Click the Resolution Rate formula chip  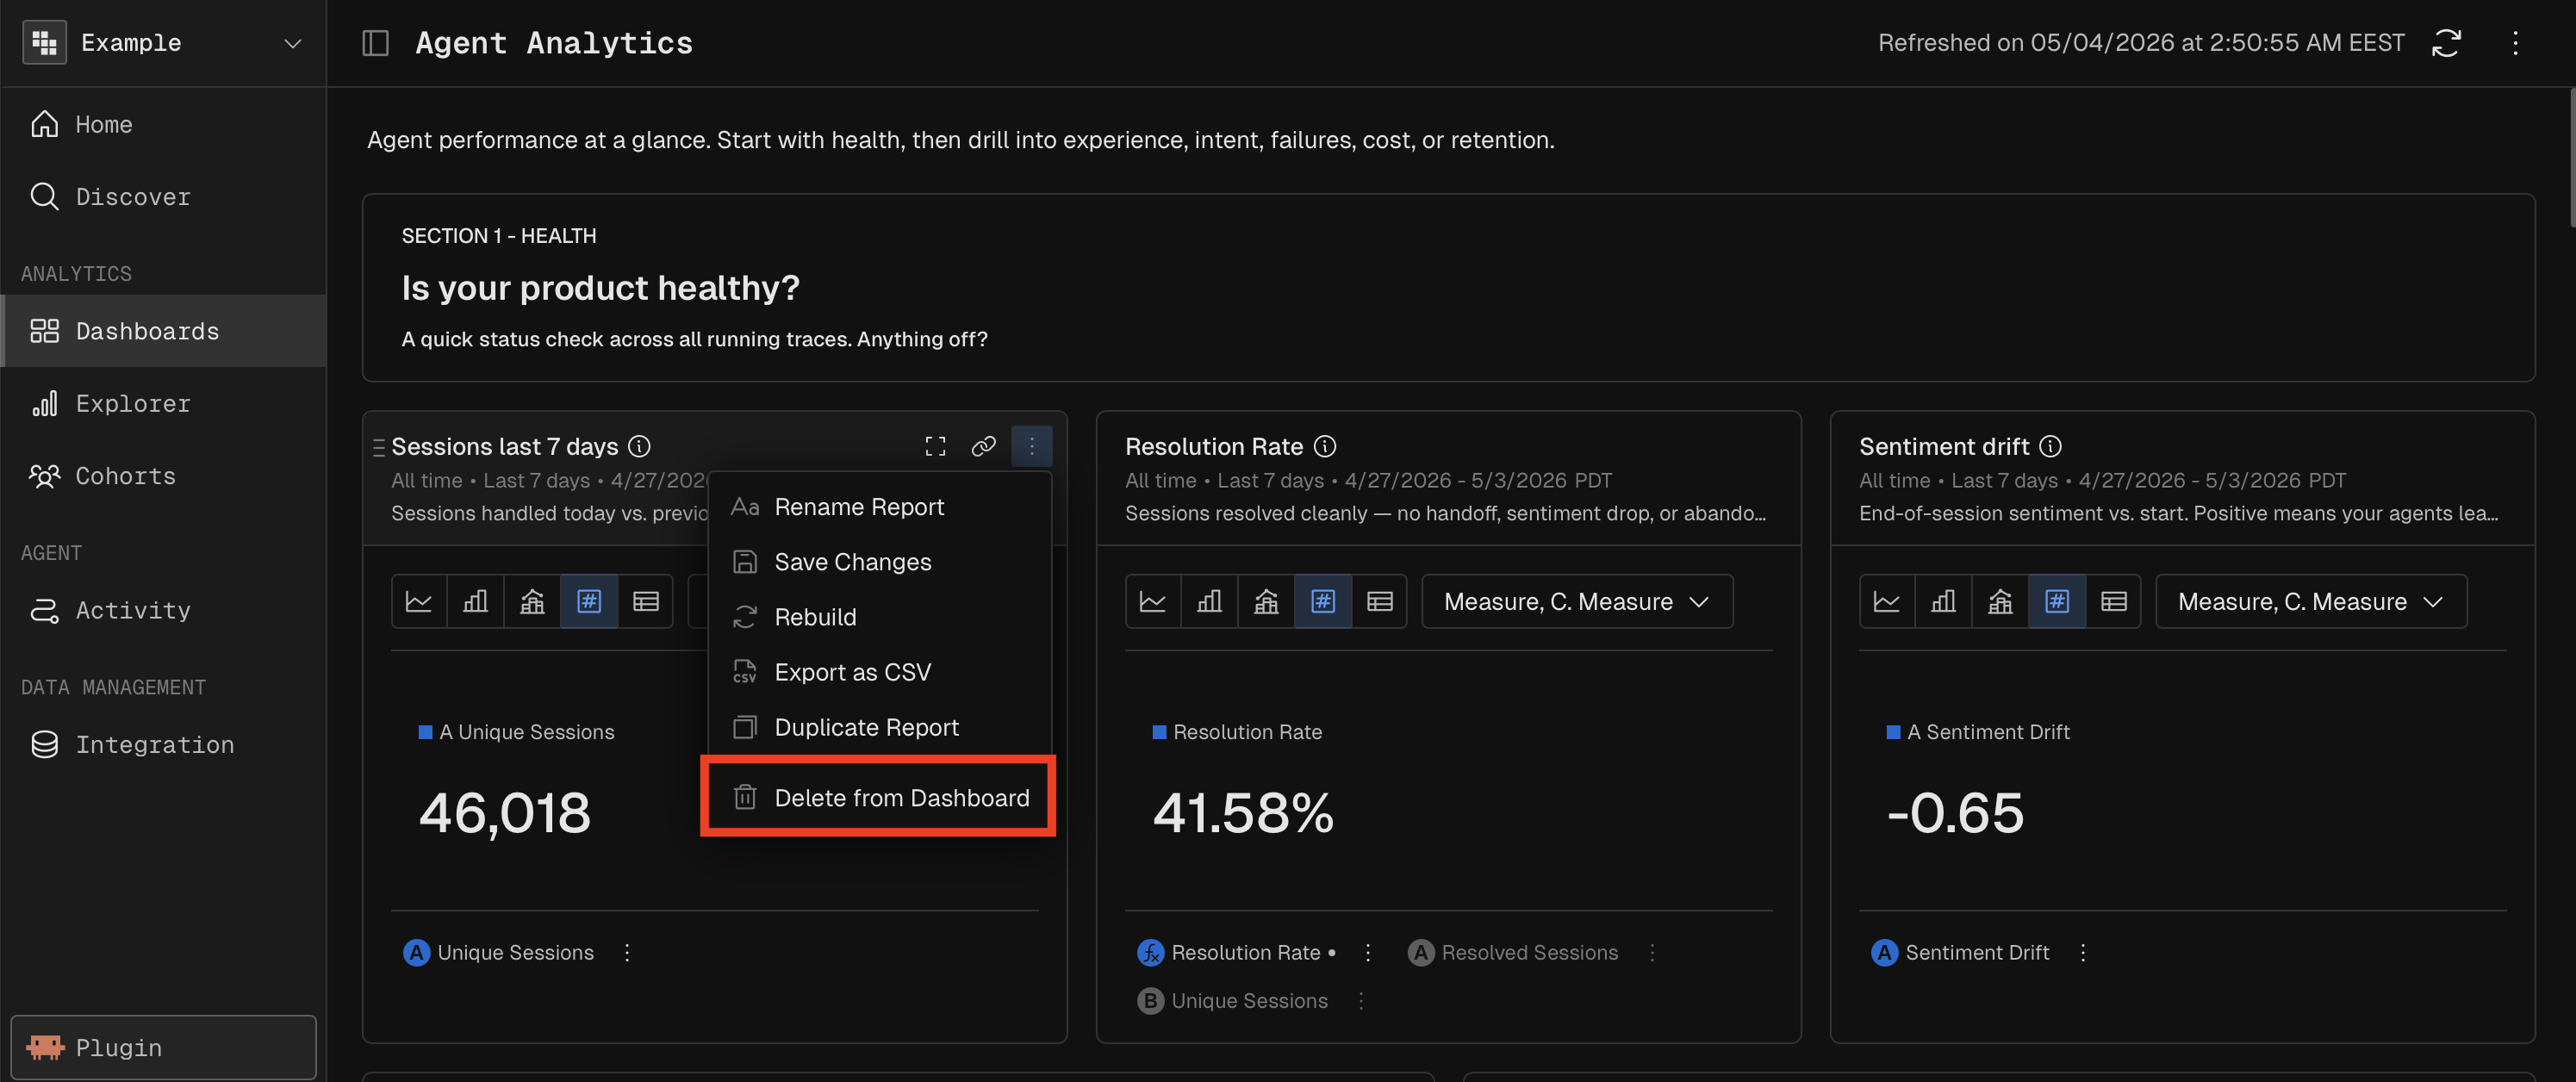tap(1236, 952)
